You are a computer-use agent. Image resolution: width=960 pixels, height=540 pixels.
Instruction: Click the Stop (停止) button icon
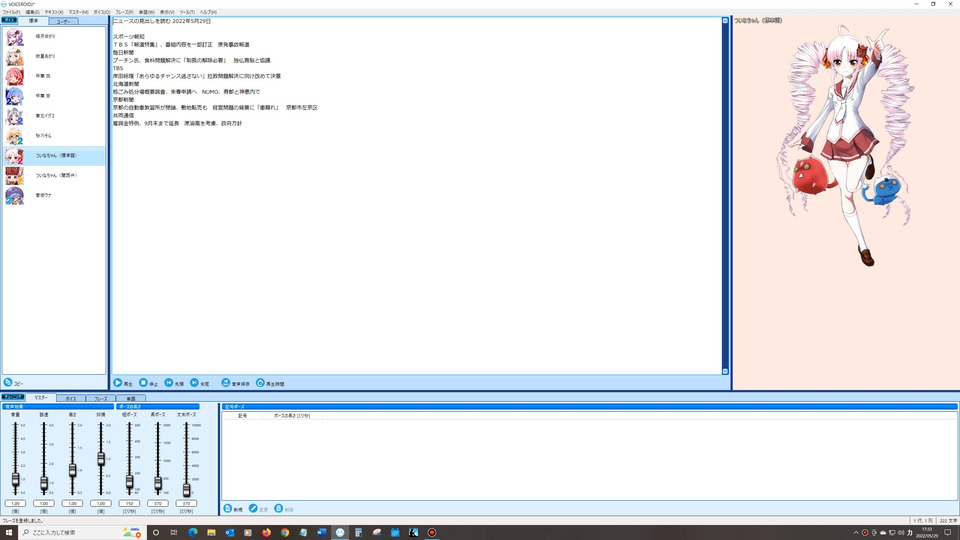143,383
